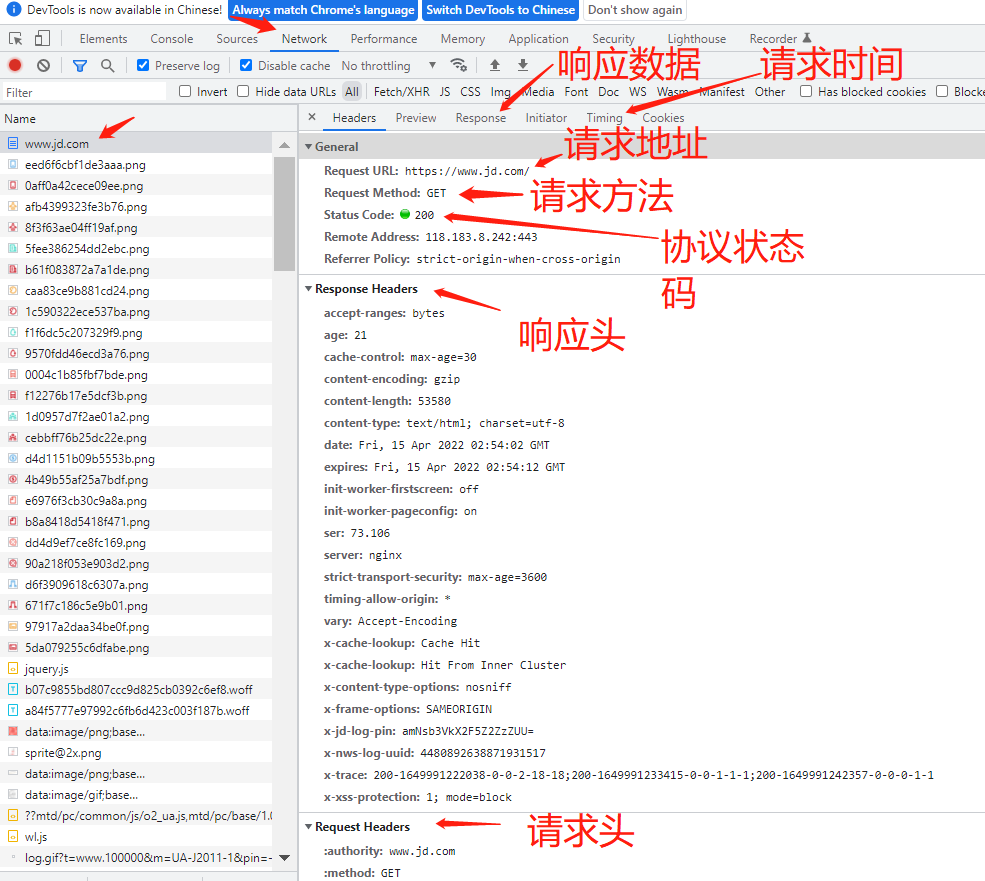
Task: Toggle the Preserve log checkbox
Action: pos(143,65)
